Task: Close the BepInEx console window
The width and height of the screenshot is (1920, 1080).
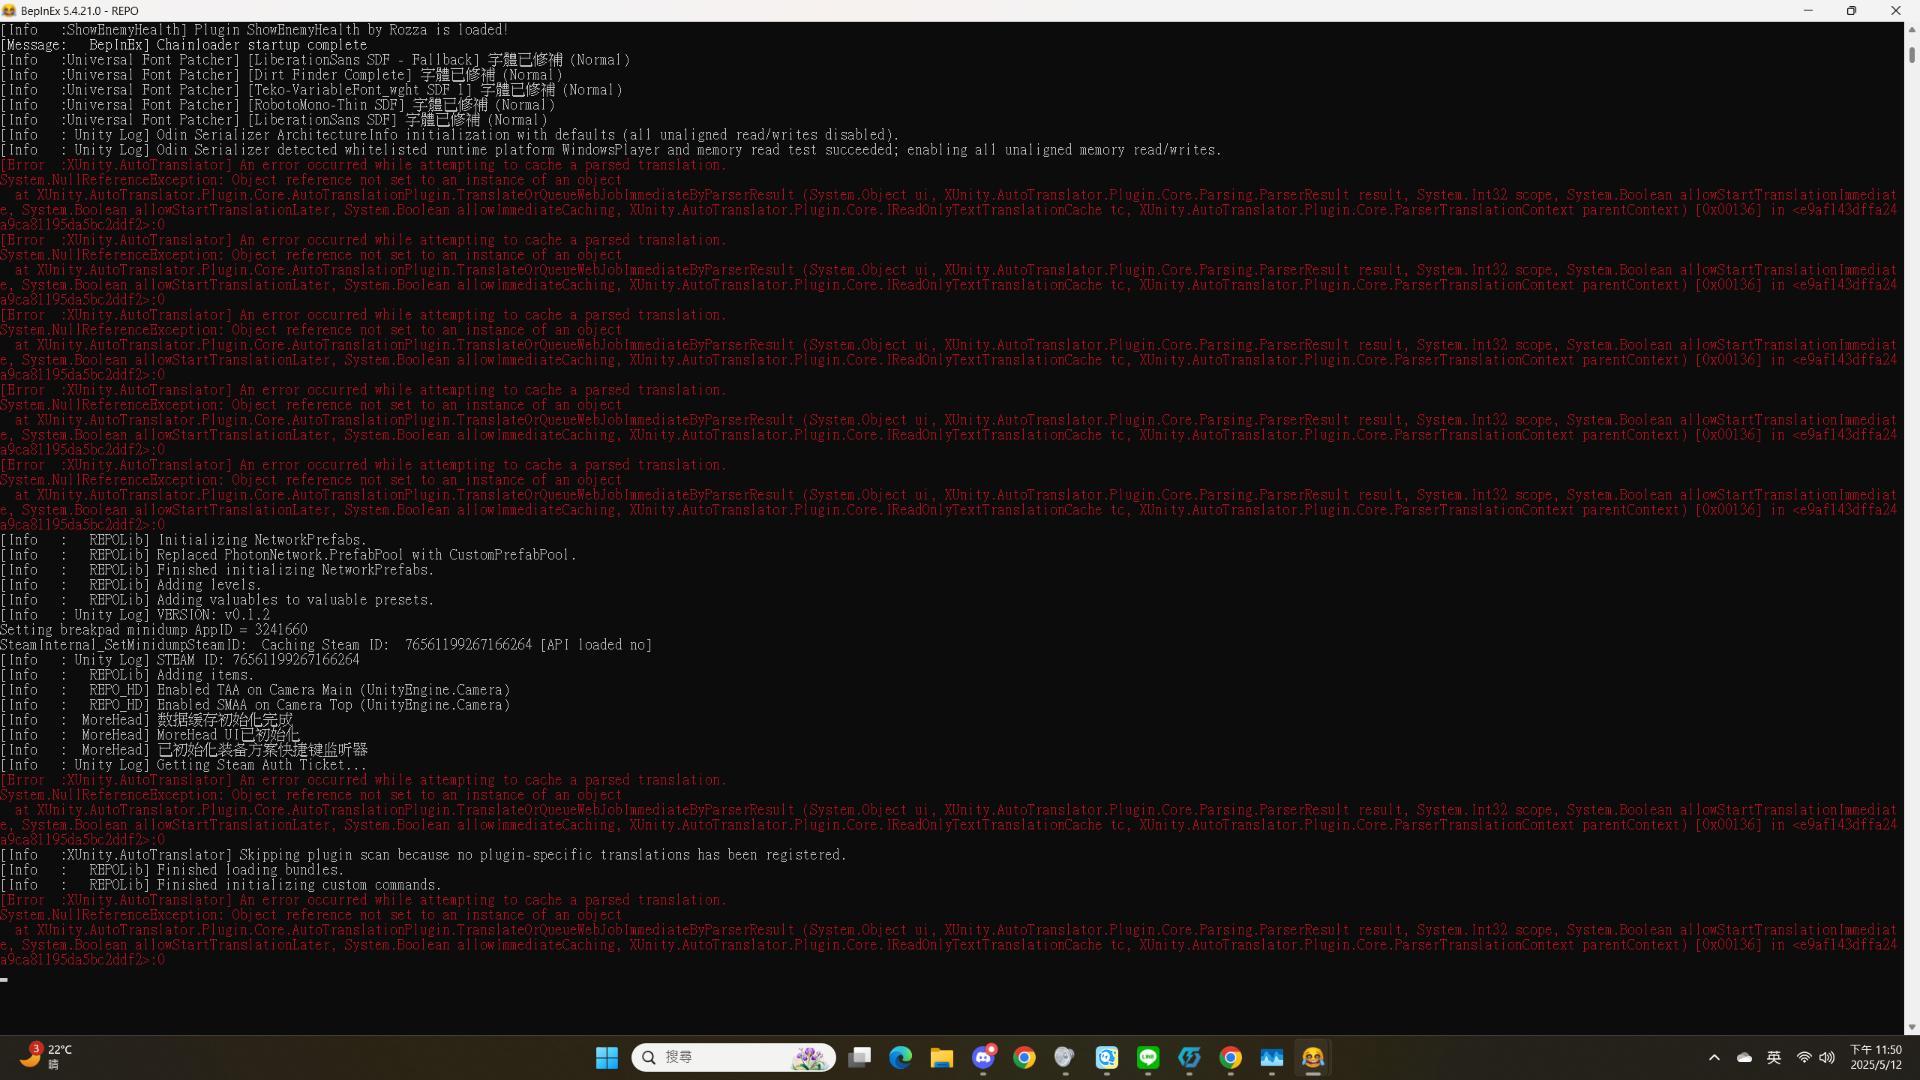Action: click(1895, 10)
